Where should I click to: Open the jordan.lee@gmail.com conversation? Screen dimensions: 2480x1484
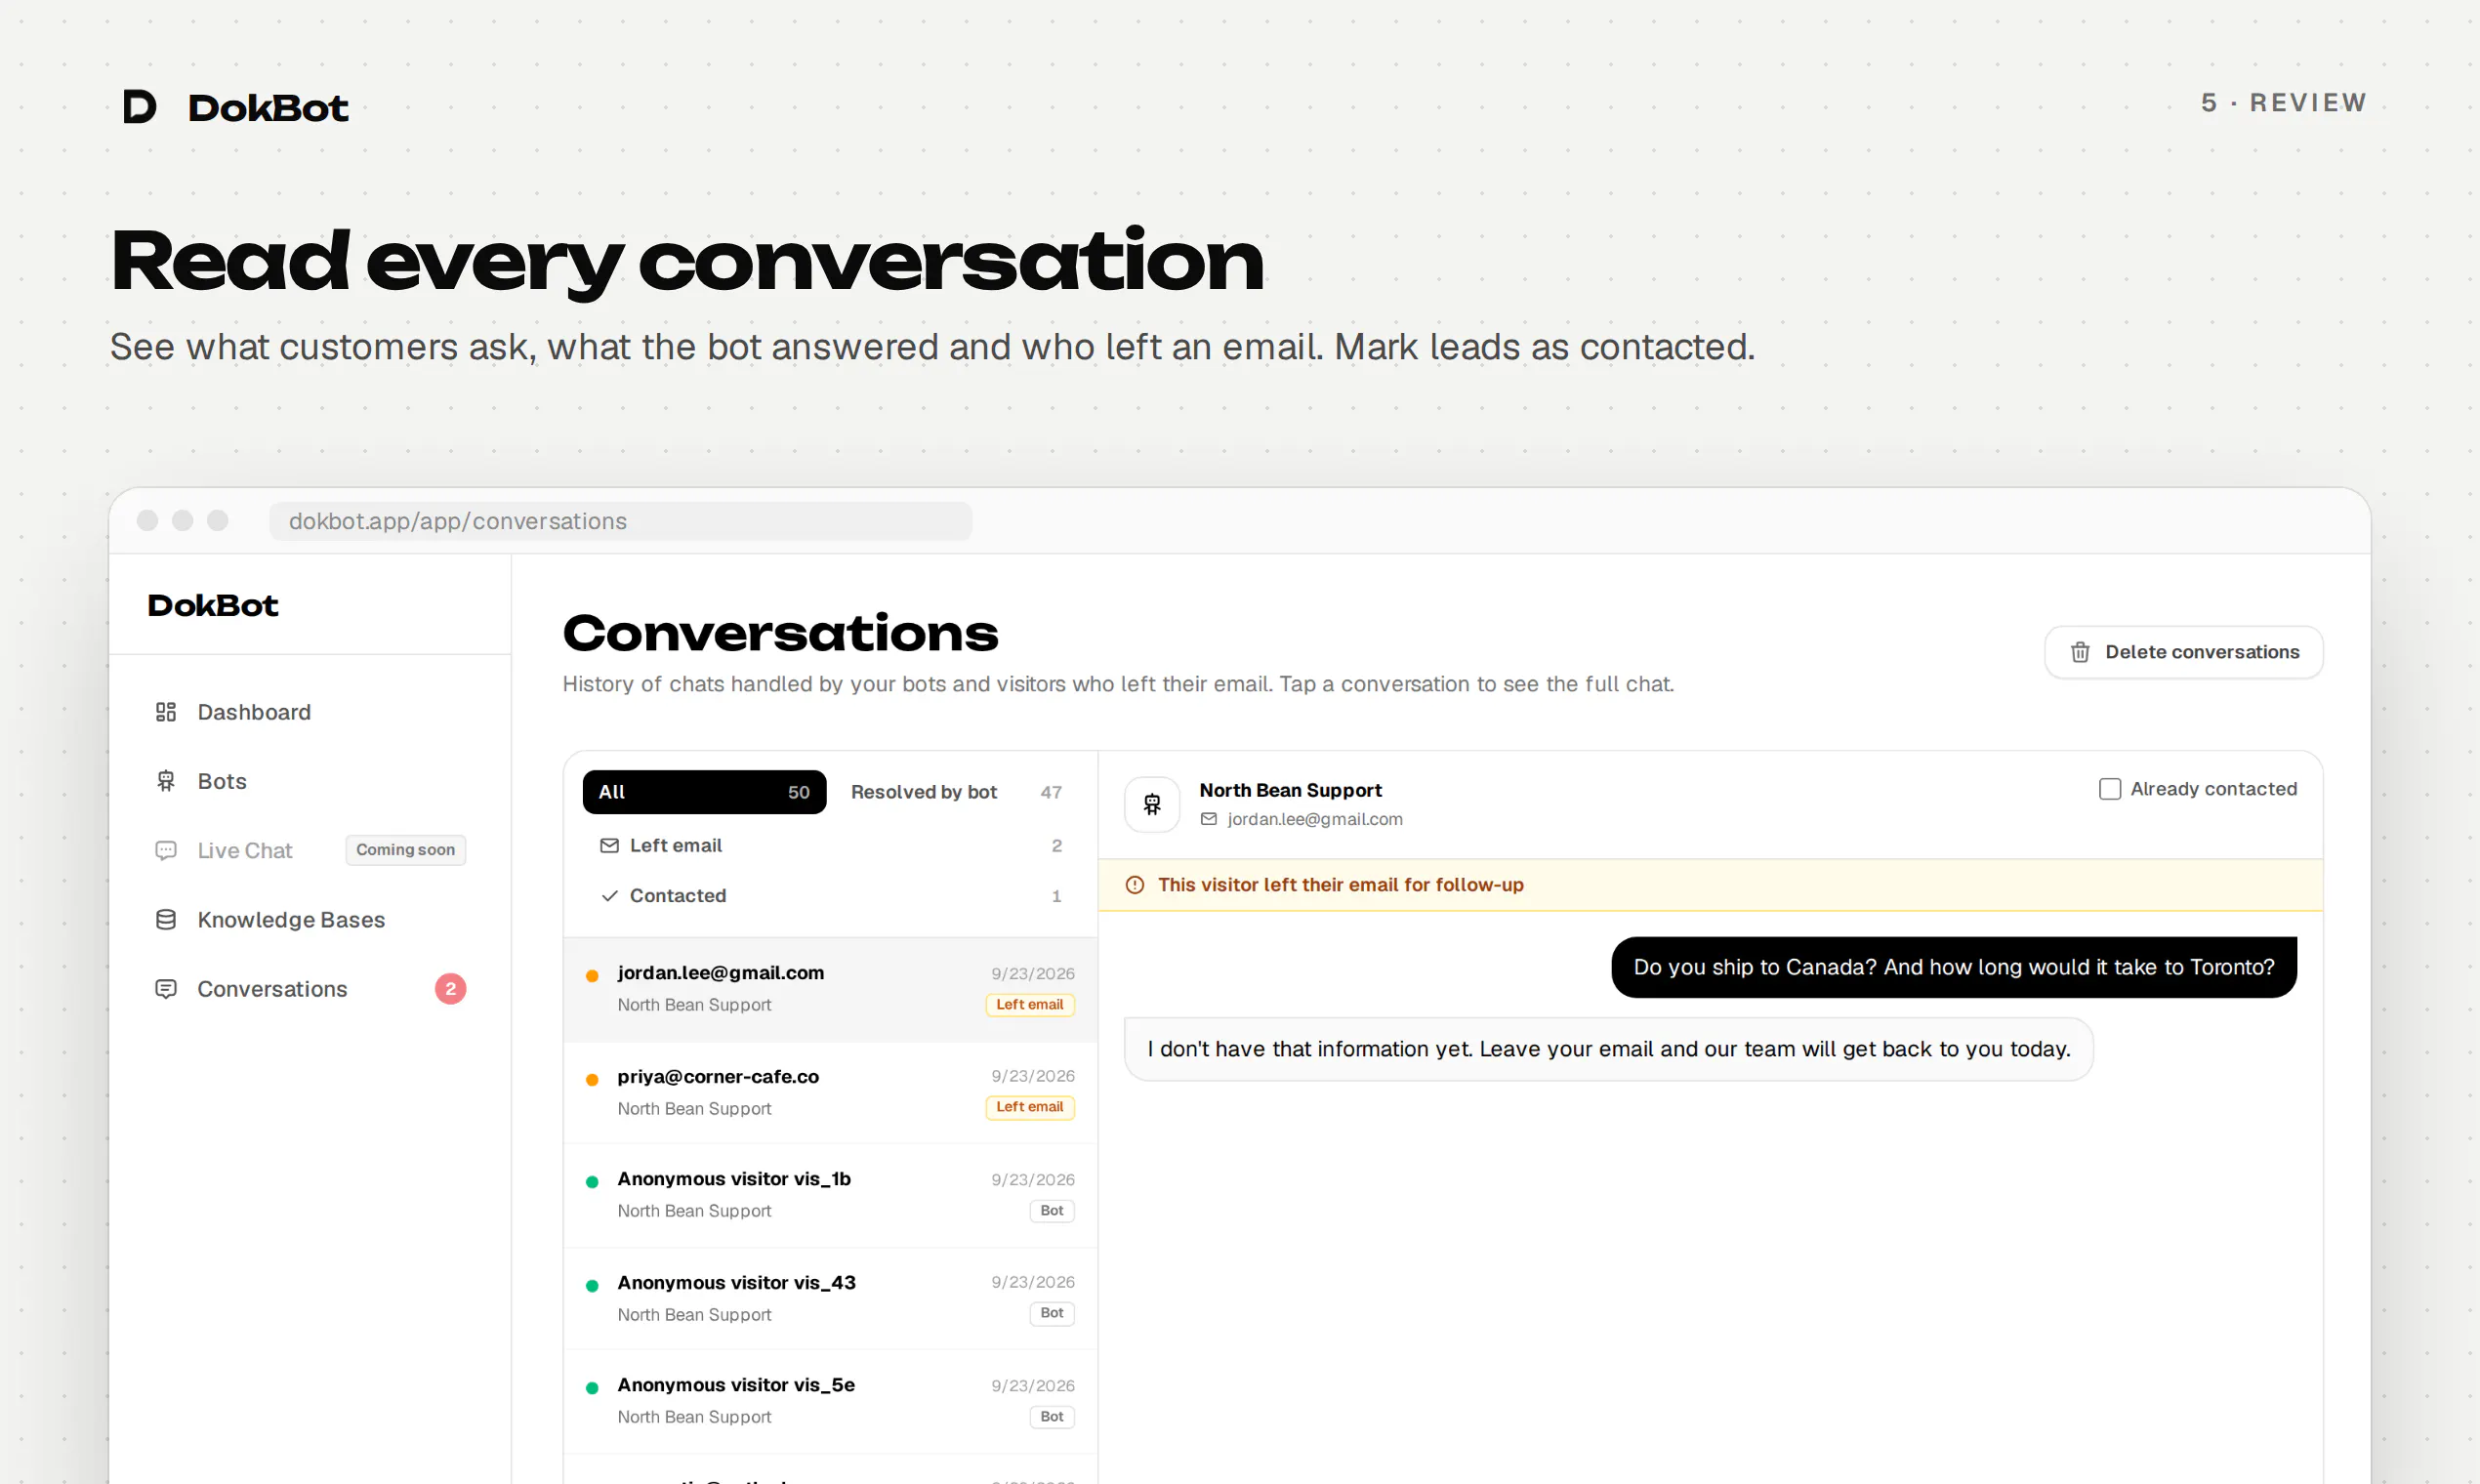830,989
